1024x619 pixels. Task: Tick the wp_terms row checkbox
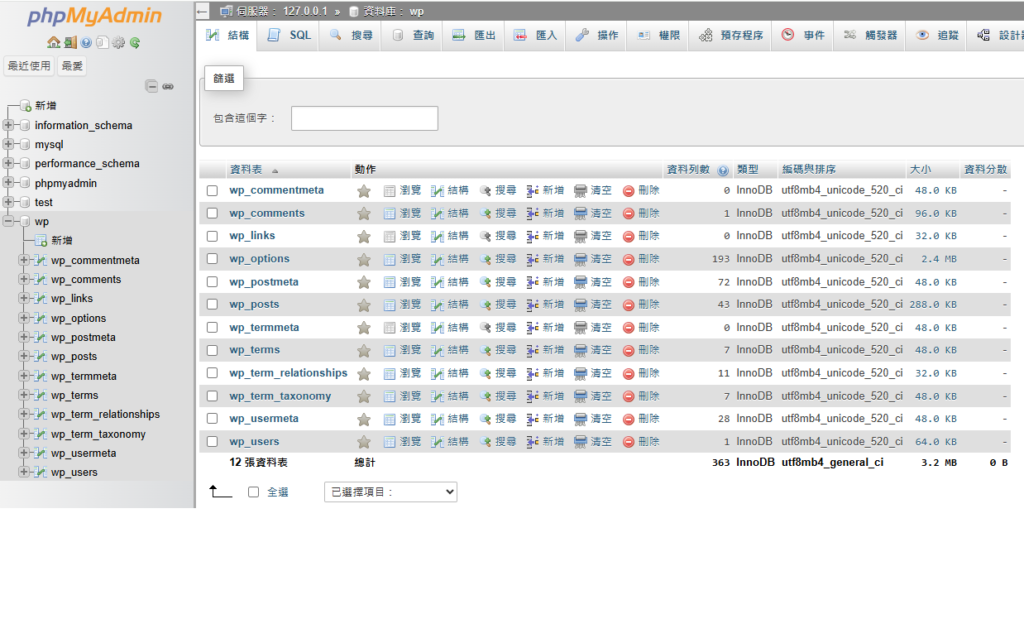(x=212, y=351)
